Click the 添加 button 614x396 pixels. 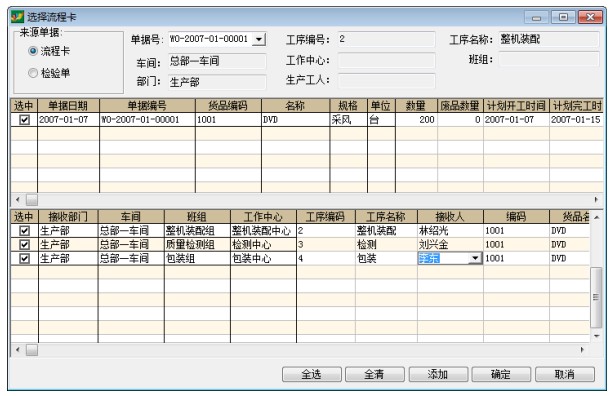pos(438,374)
